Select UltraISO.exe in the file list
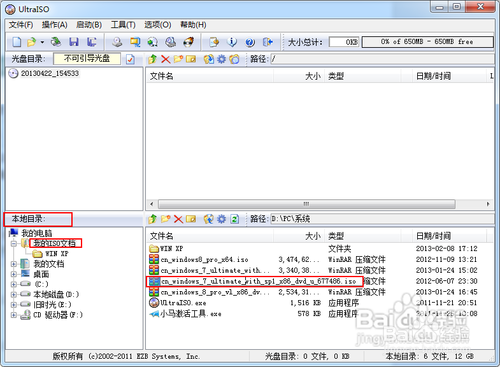The image size is (500, 367). click(183, 303)
